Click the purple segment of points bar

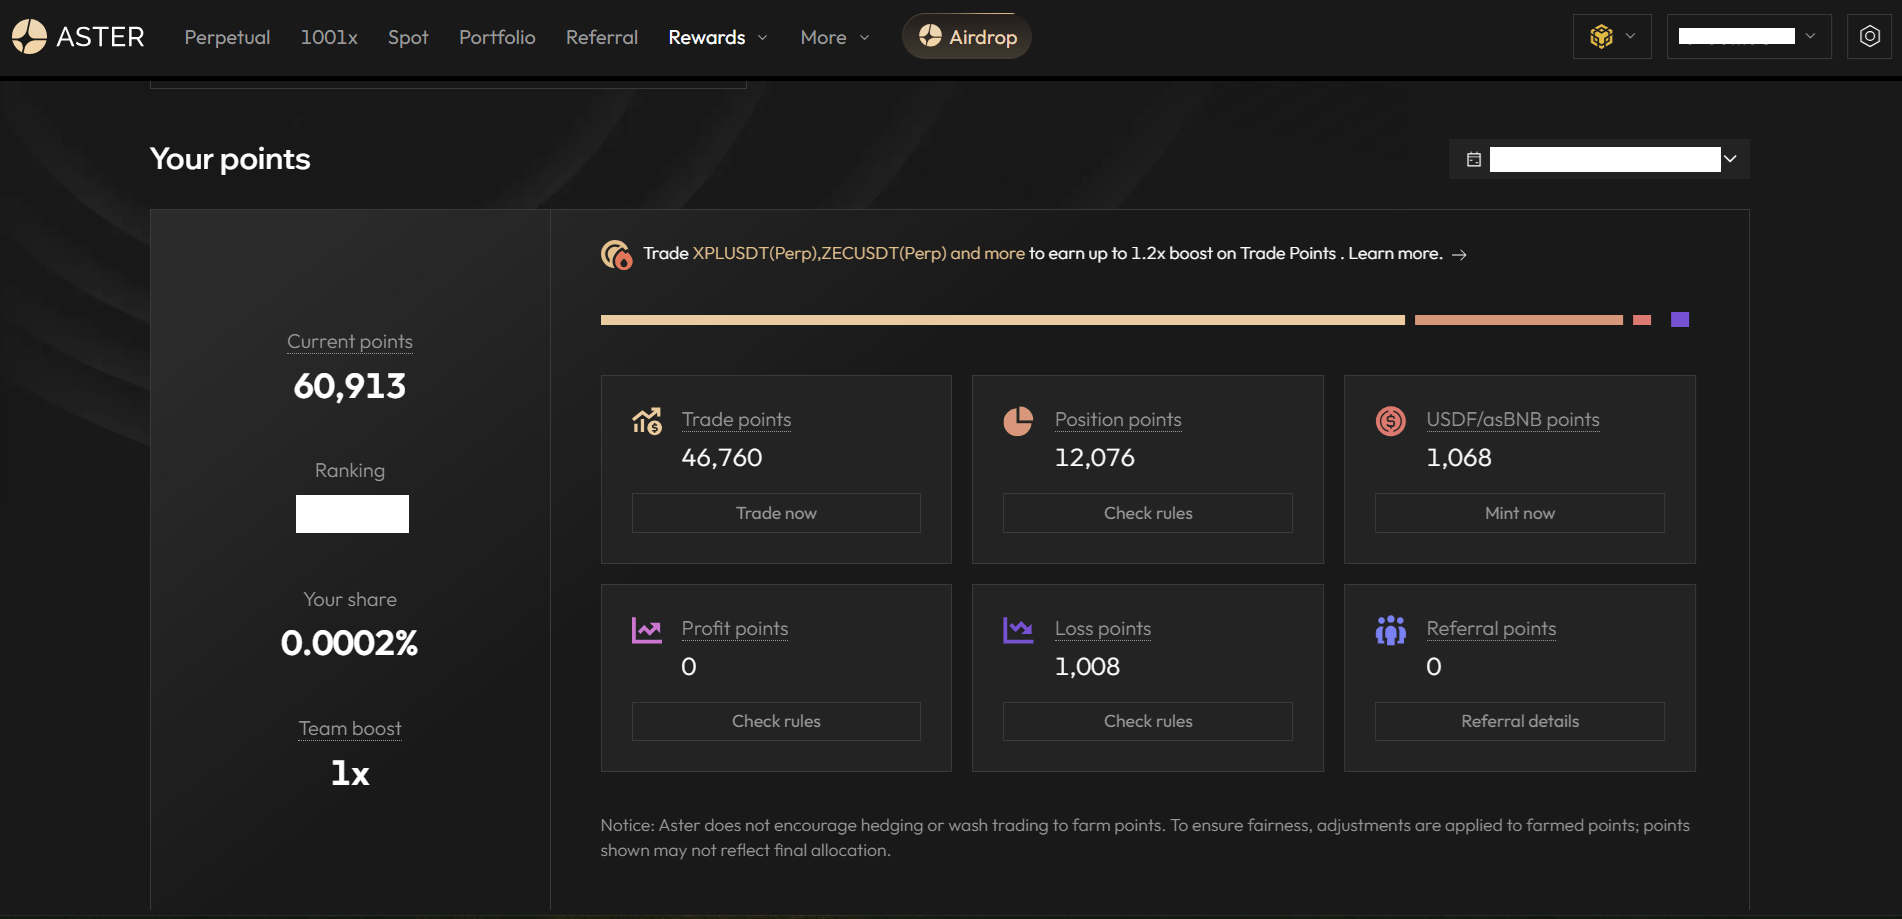click(1680, 320)
